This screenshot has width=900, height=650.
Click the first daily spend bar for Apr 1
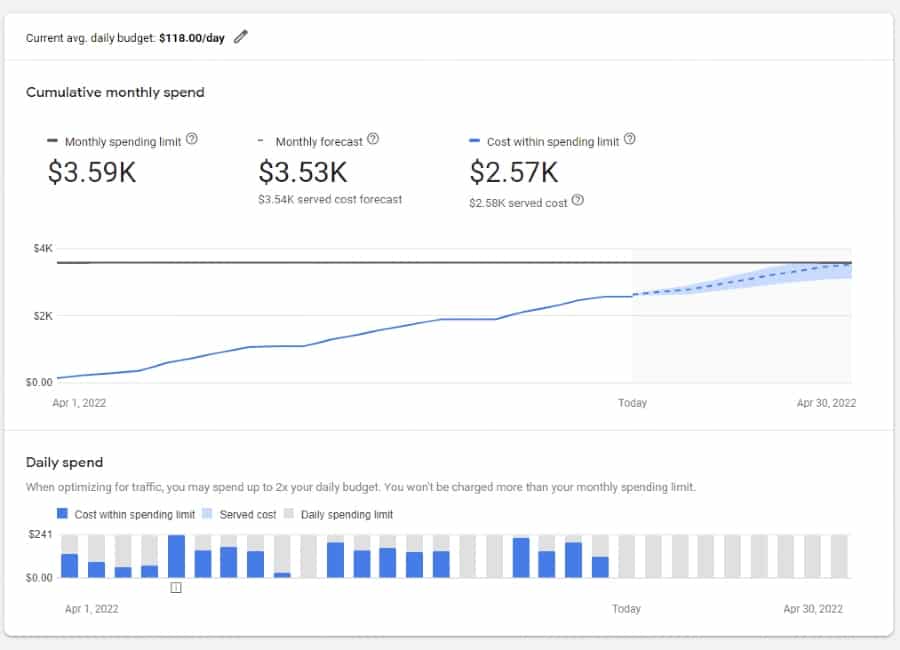point(69,566)
